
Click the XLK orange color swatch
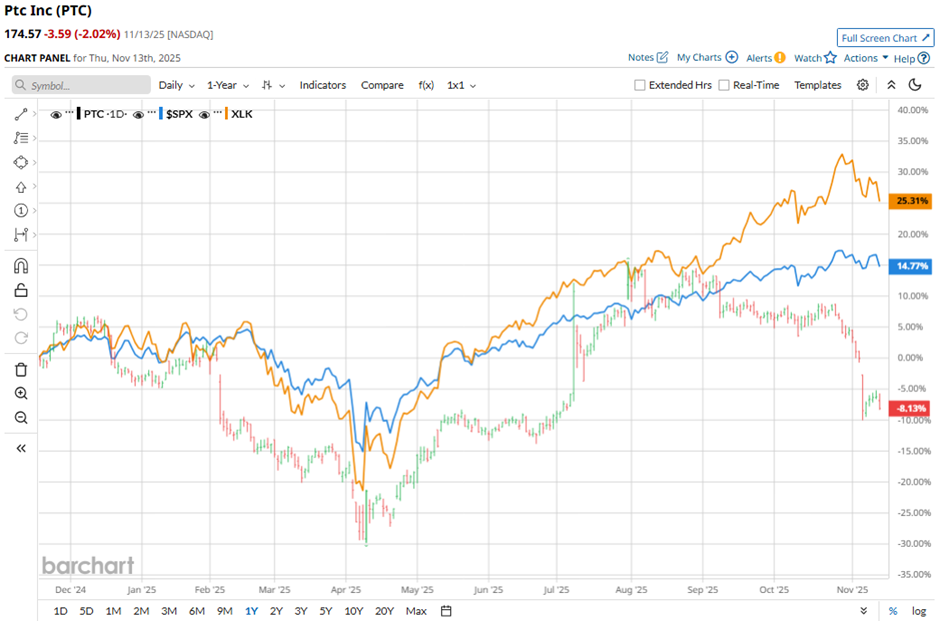click(x=226, y=114)
